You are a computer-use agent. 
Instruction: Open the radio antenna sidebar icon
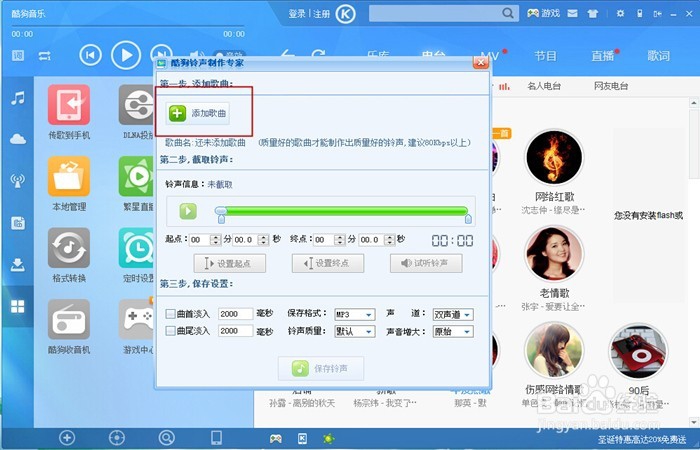[x=18, y=181]
